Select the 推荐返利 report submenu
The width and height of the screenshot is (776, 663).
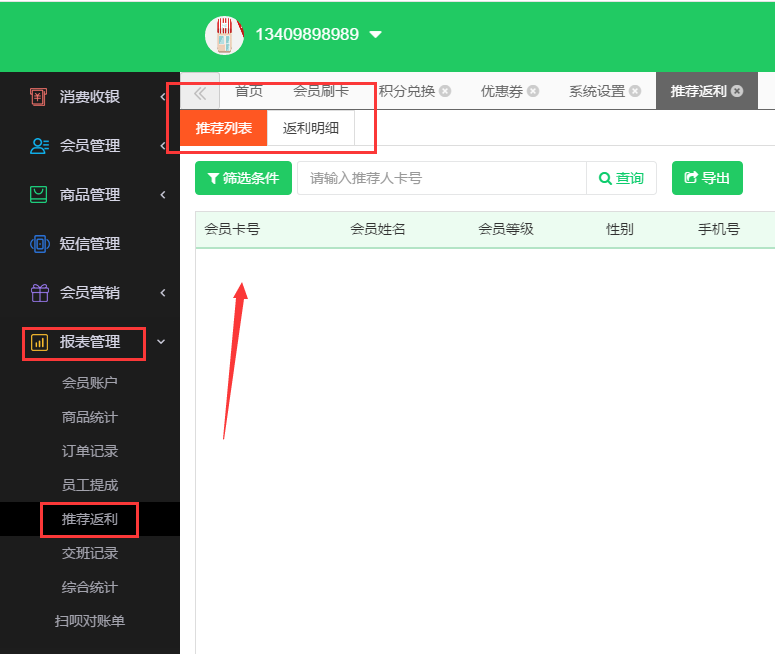pyautogui.click(x=90, y=520)
